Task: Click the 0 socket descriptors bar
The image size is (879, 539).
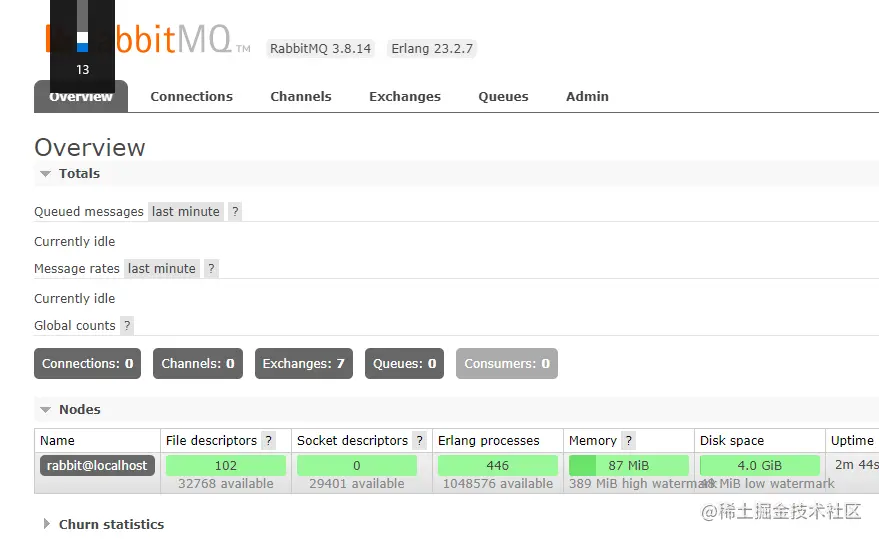Action: [x=357, y=466]
